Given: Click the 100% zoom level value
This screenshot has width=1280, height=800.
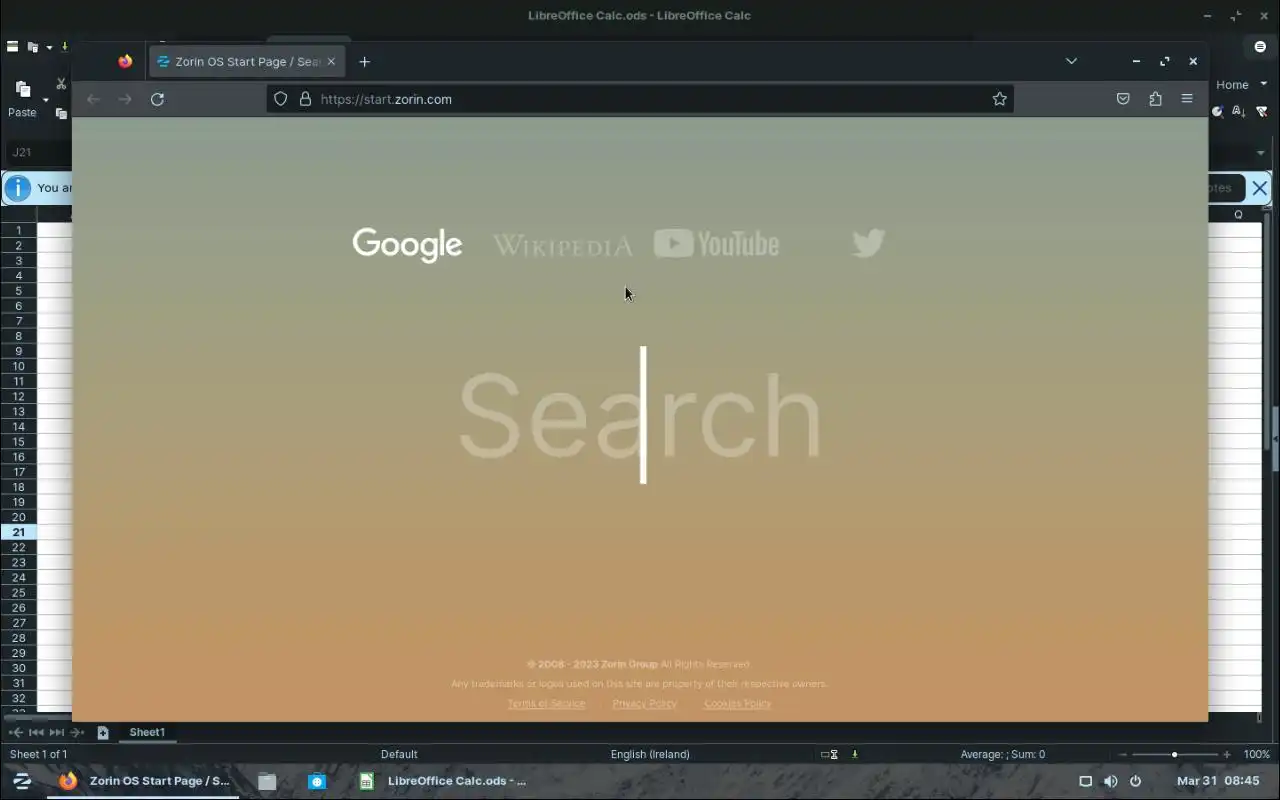Looking at the screenshot, I should (x=1257, y=754).
